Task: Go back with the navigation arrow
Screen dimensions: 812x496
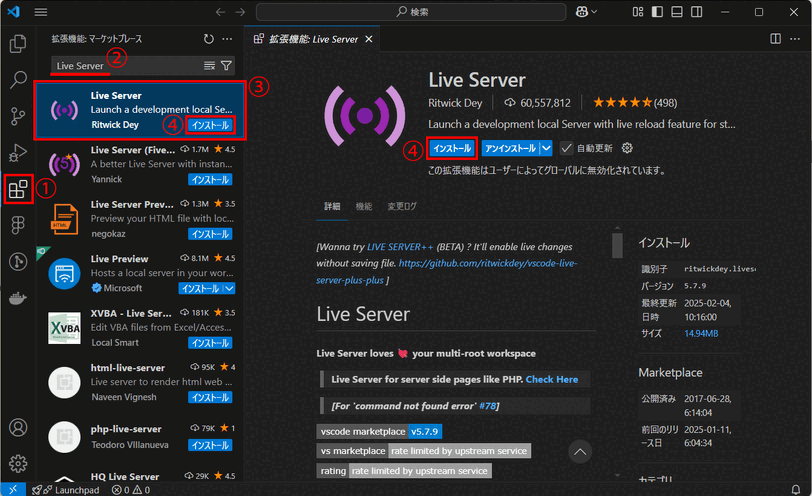Action: pos(221,12)
